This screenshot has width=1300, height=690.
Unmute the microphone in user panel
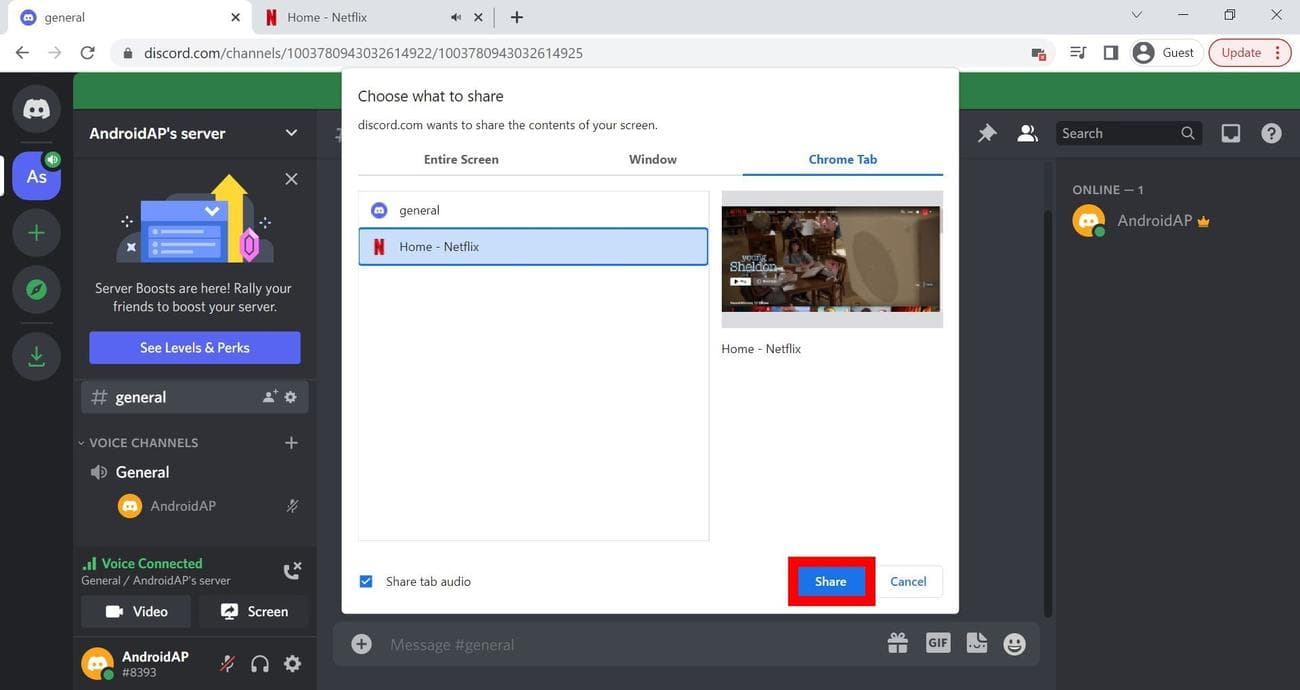(228, 663)
